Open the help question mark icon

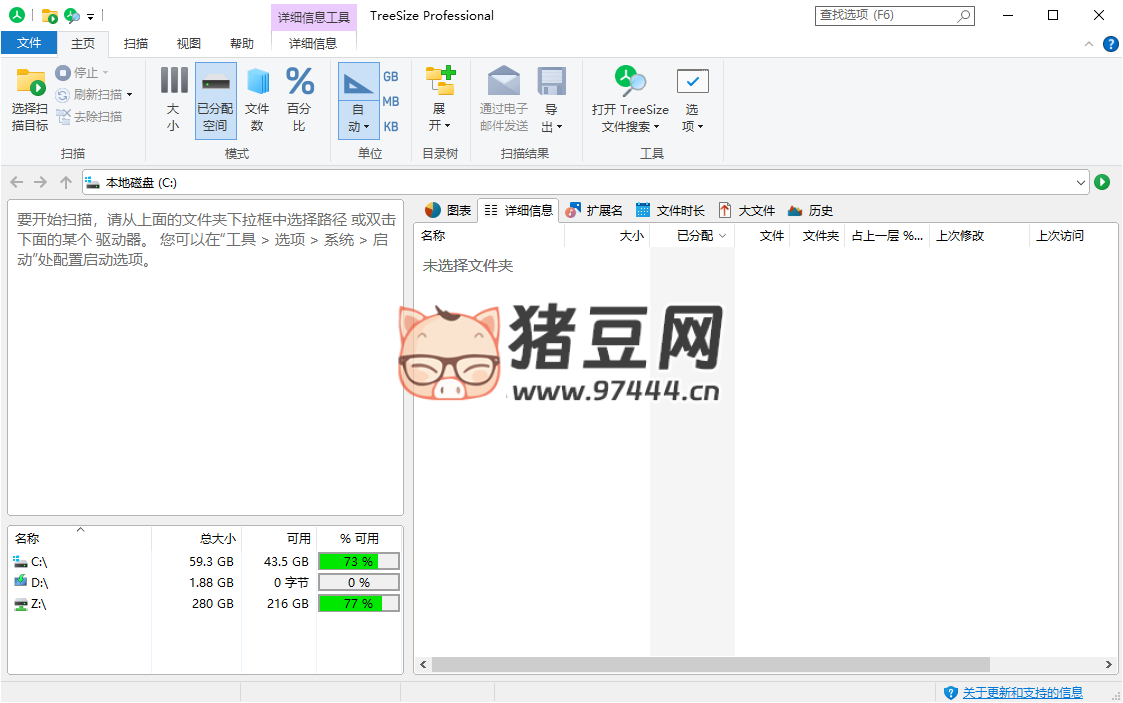tap(1110, 44)
